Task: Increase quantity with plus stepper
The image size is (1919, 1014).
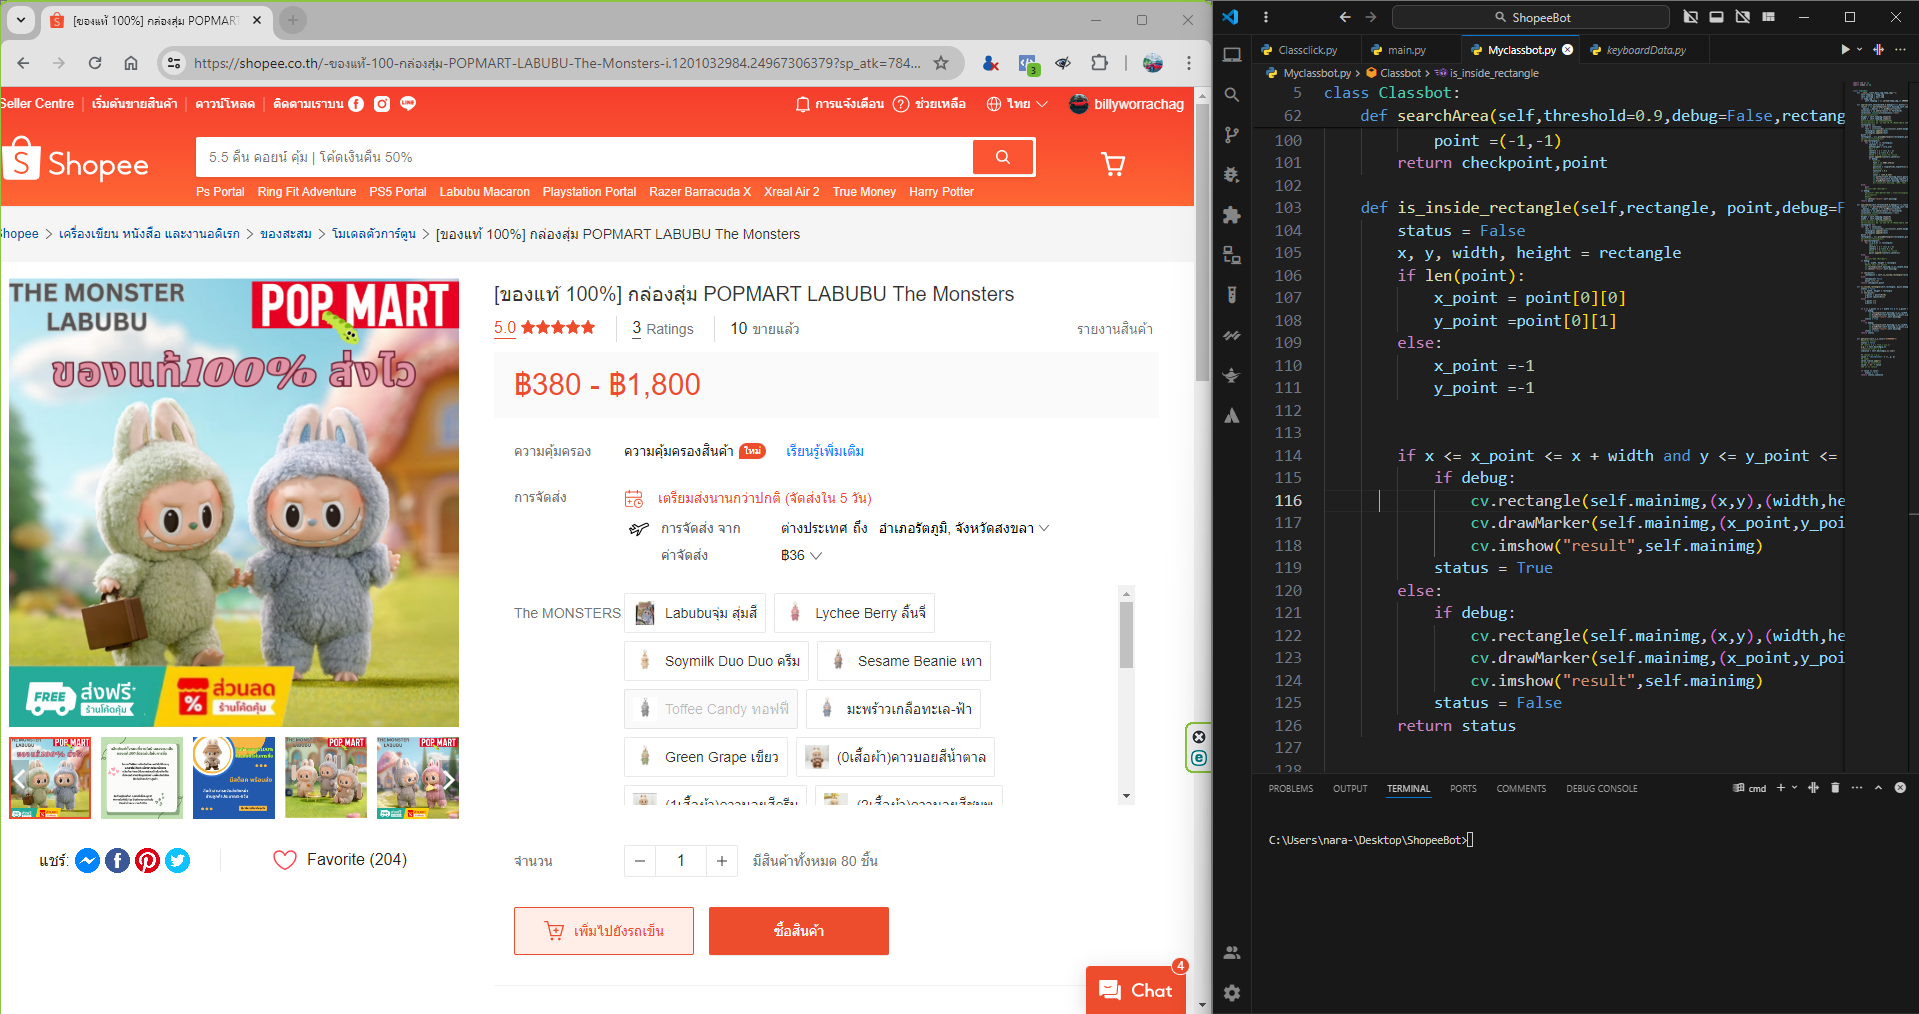Action: 721,861
